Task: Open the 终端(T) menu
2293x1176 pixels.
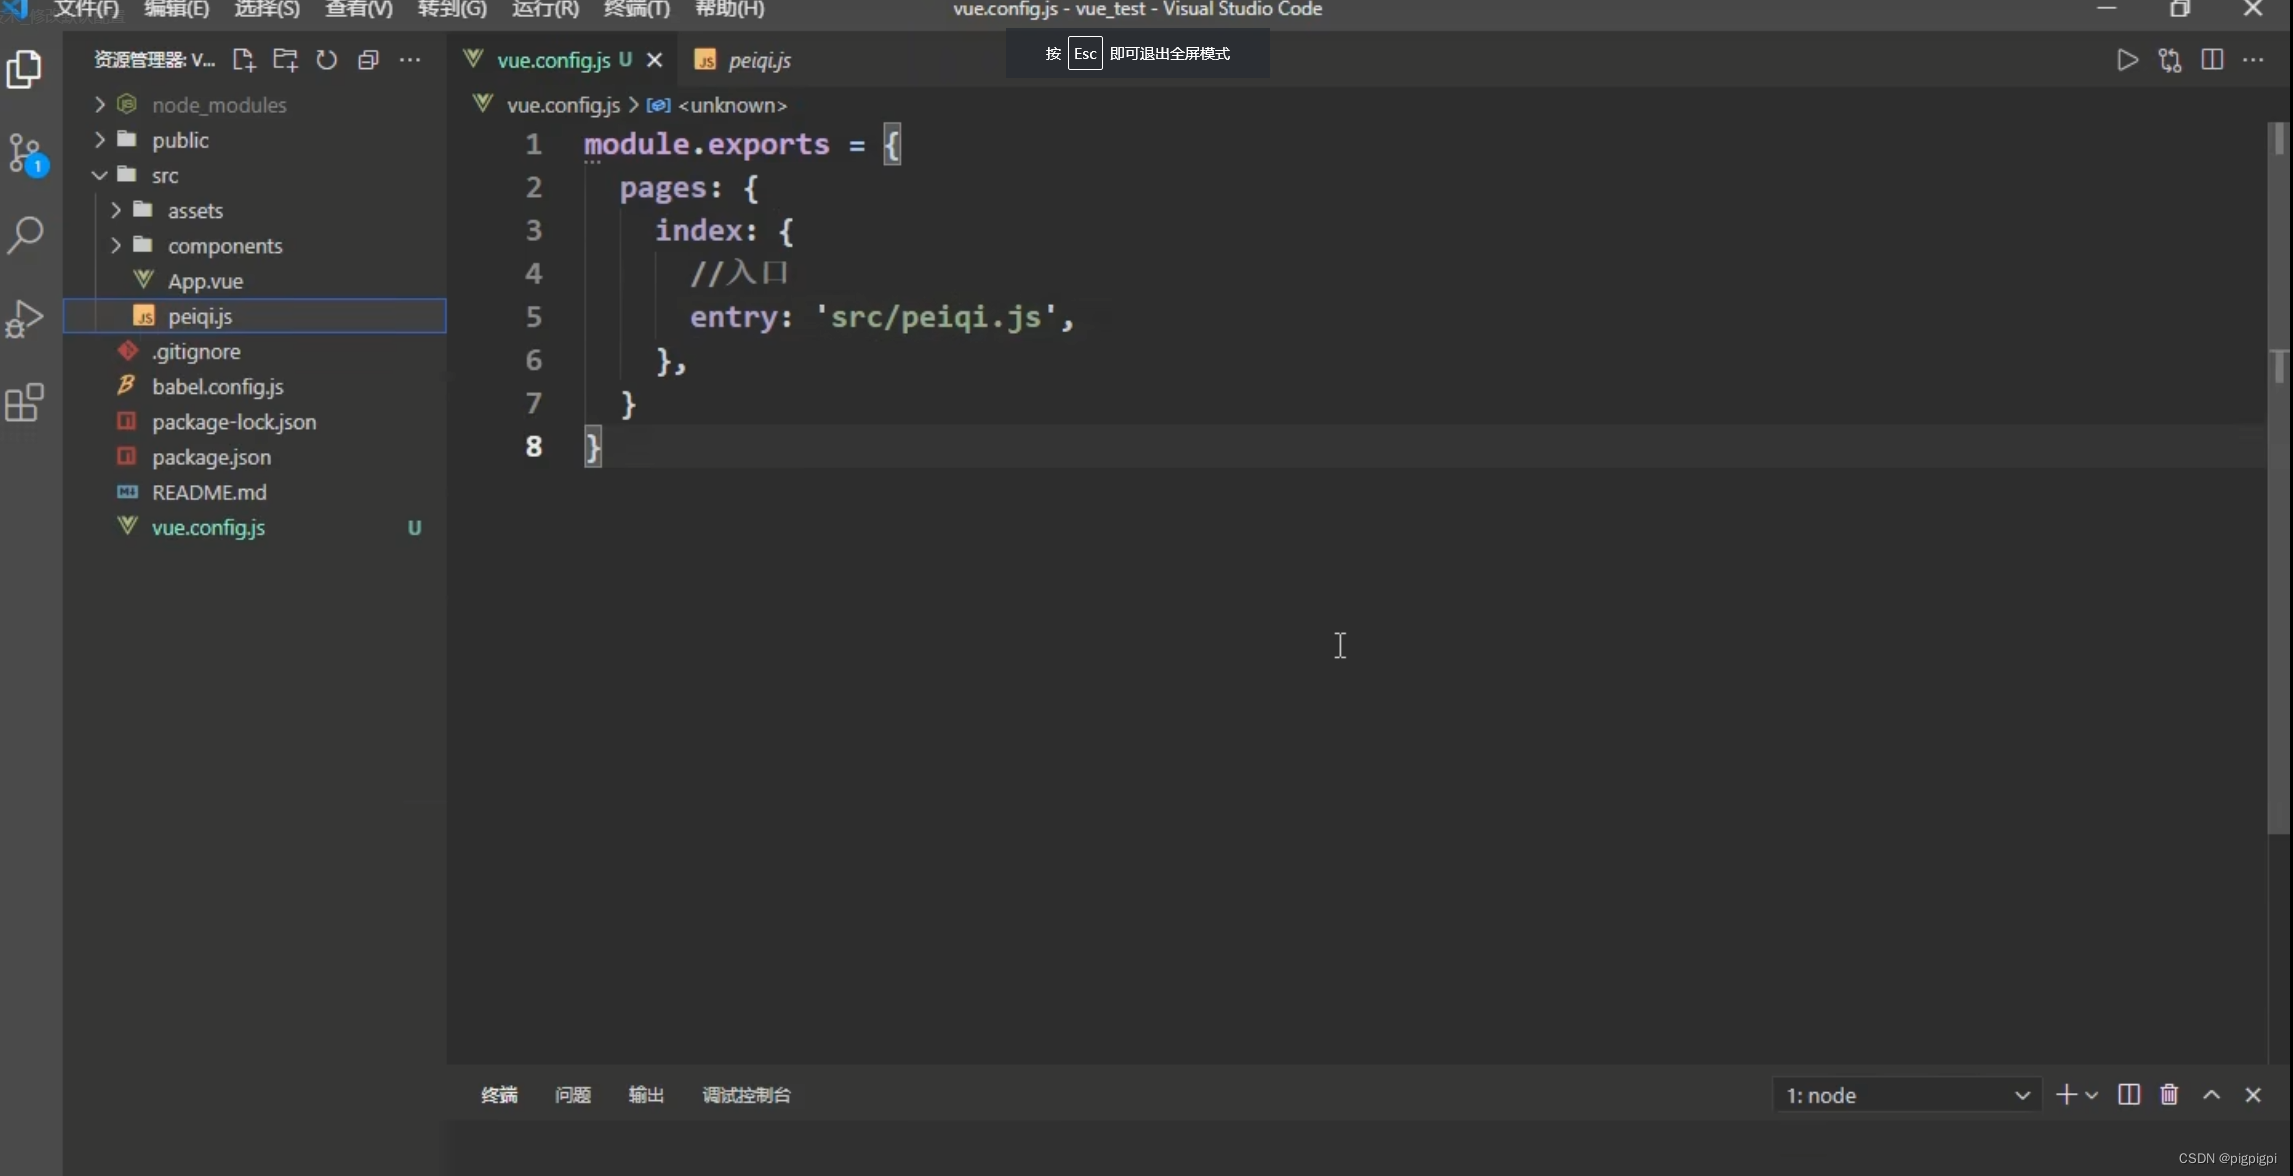Action: [637, 9]
